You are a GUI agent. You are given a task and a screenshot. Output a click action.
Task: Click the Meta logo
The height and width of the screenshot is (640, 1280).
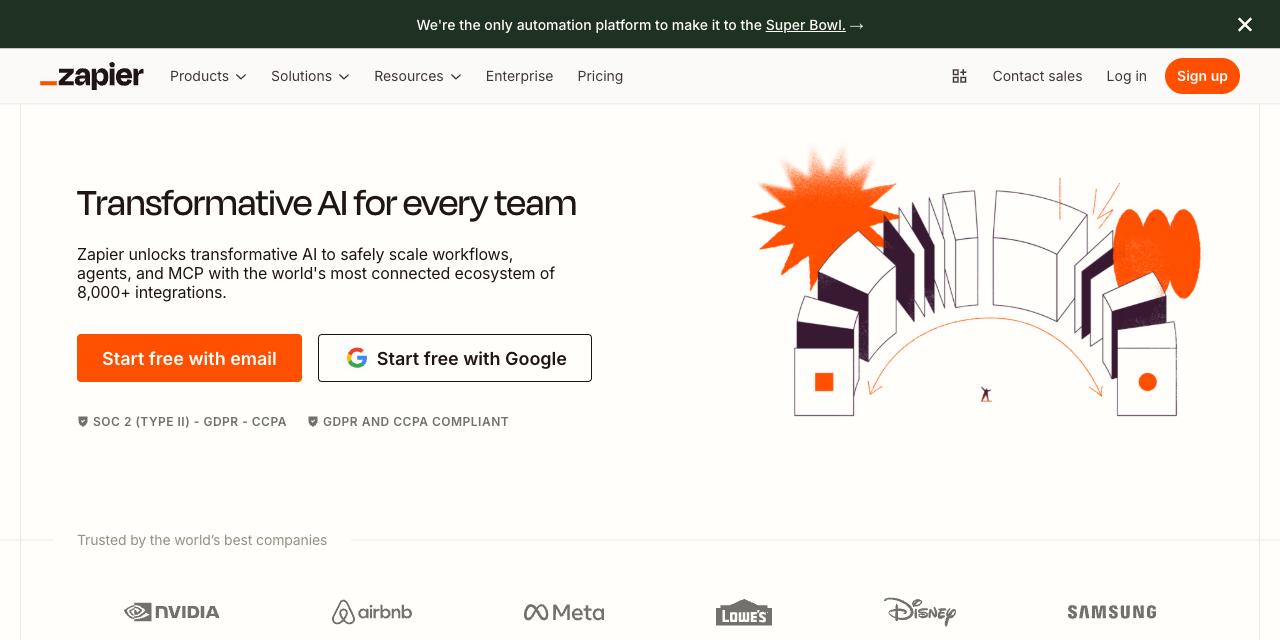564,612
